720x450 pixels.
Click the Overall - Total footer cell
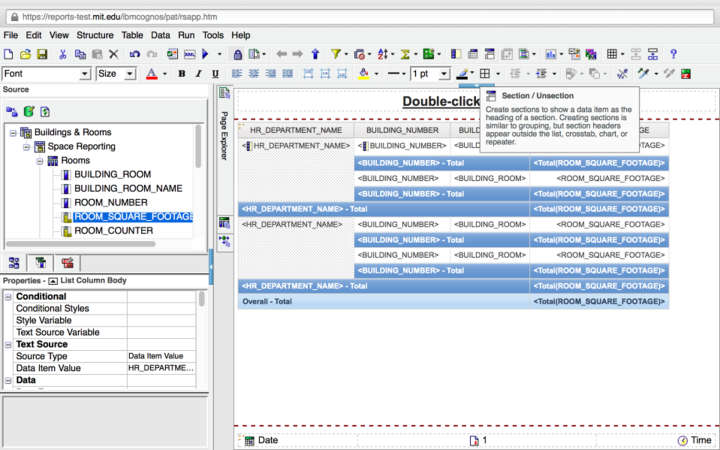[266, 301]
